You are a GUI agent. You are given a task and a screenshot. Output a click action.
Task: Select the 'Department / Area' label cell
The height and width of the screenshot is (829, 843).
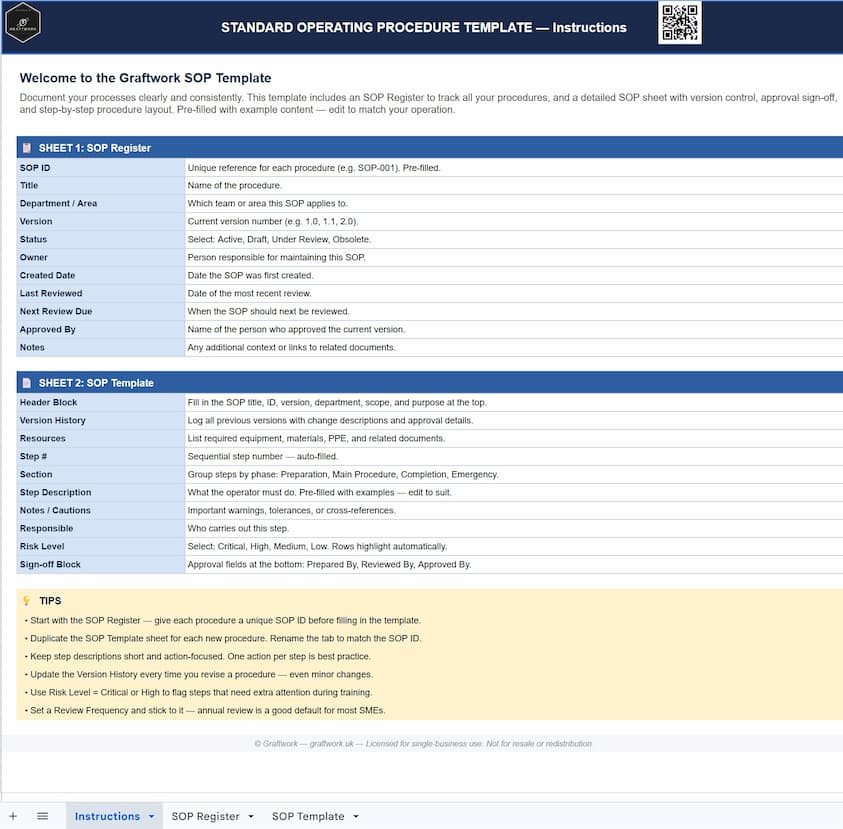[101, 203]
